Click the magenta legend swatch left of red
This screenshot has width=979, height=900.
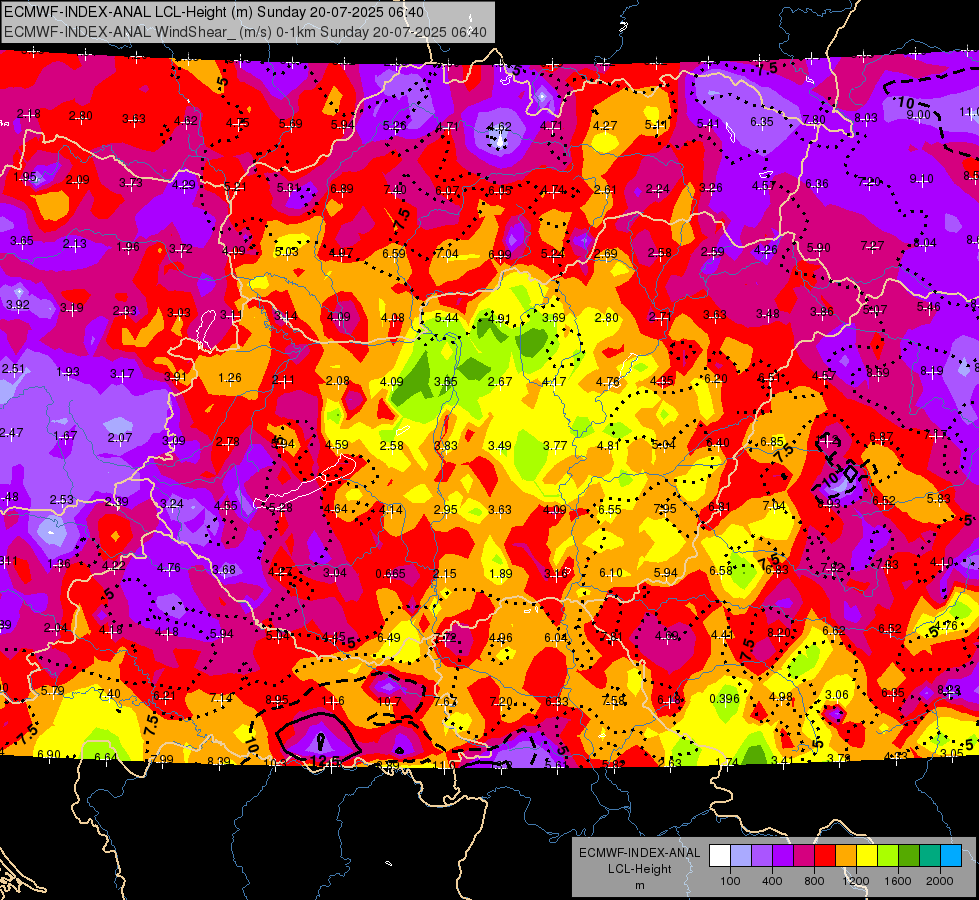click(x=804, y=856)
